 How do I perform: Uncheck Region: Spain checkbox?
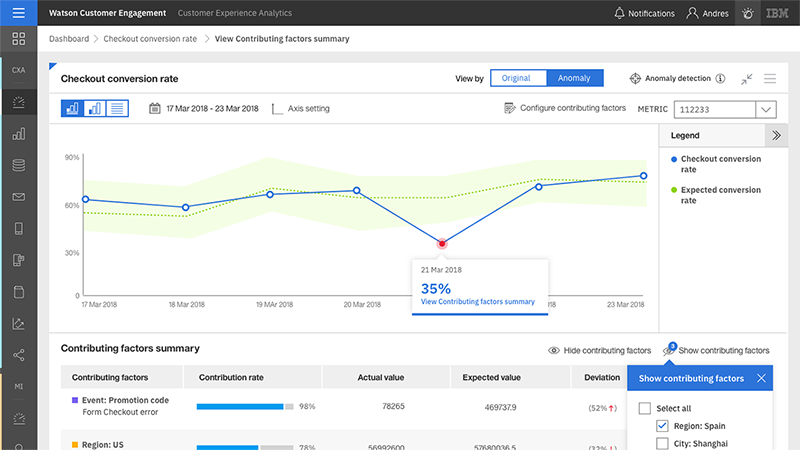coord(662,426)
